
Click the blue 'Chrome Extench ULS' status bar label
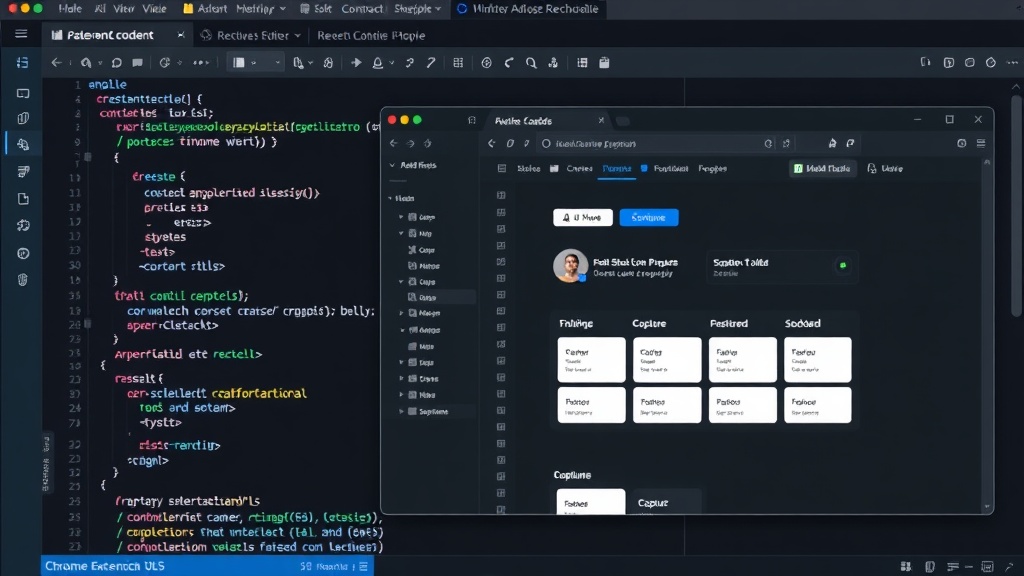tap(104, 566)
